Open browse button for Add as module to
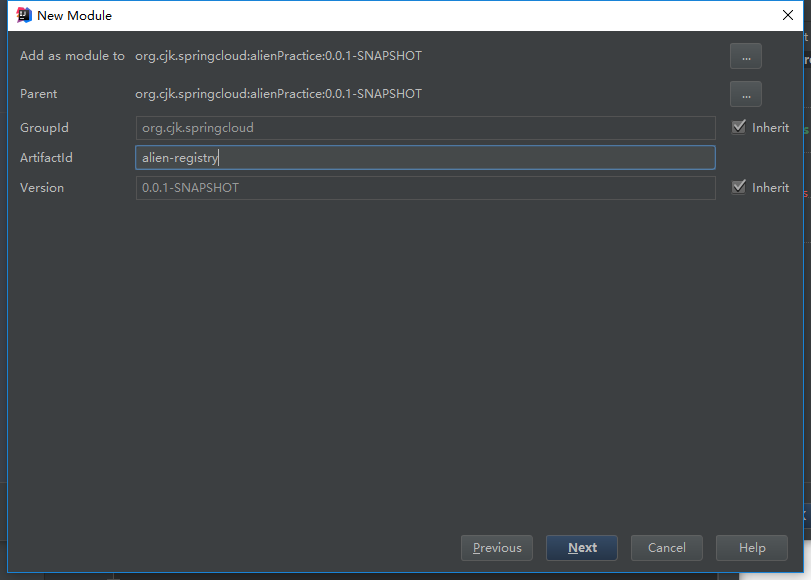This screenshot has width=811, height=580. tap(745, 56)
